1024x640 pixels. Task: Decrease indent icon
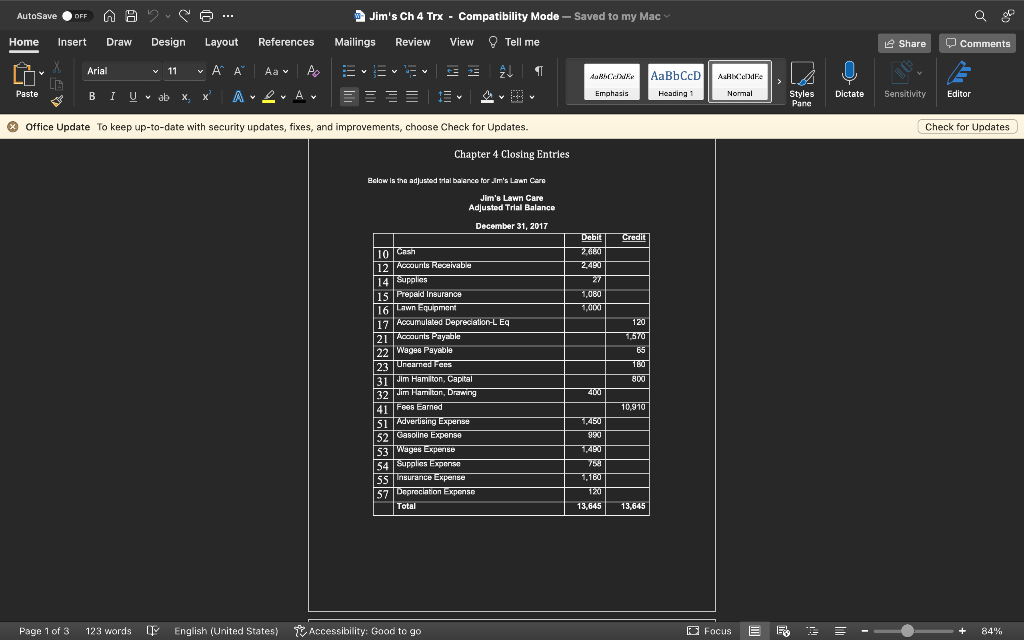452,71
